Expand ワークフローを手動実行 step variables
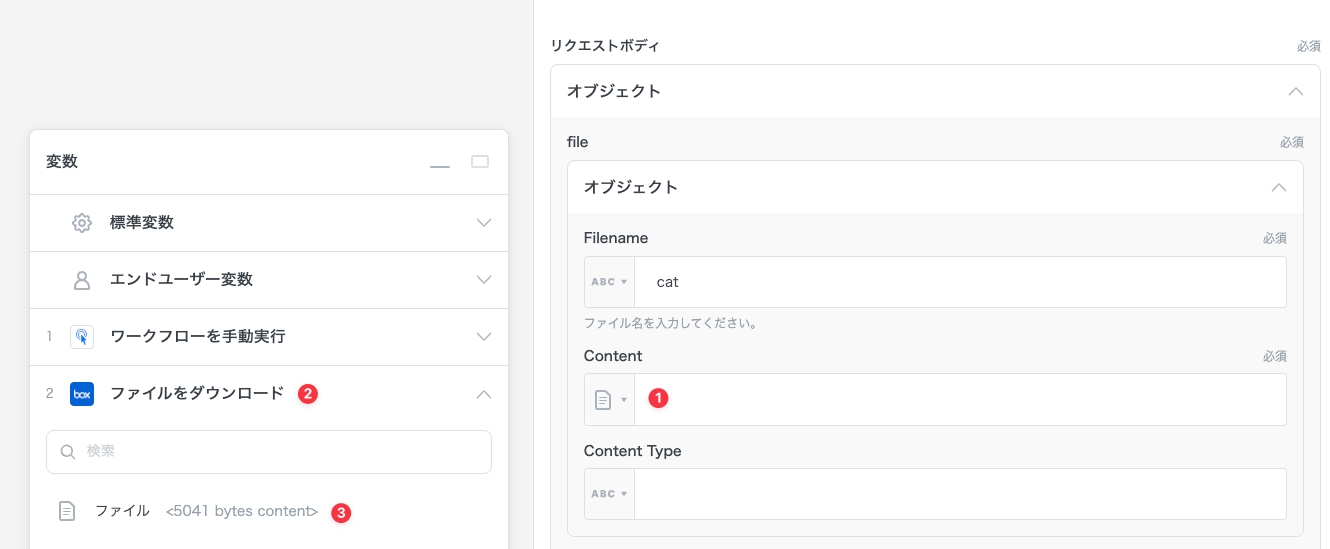The width and height of the screenshot is (1330, 549). tap(484, 337)
